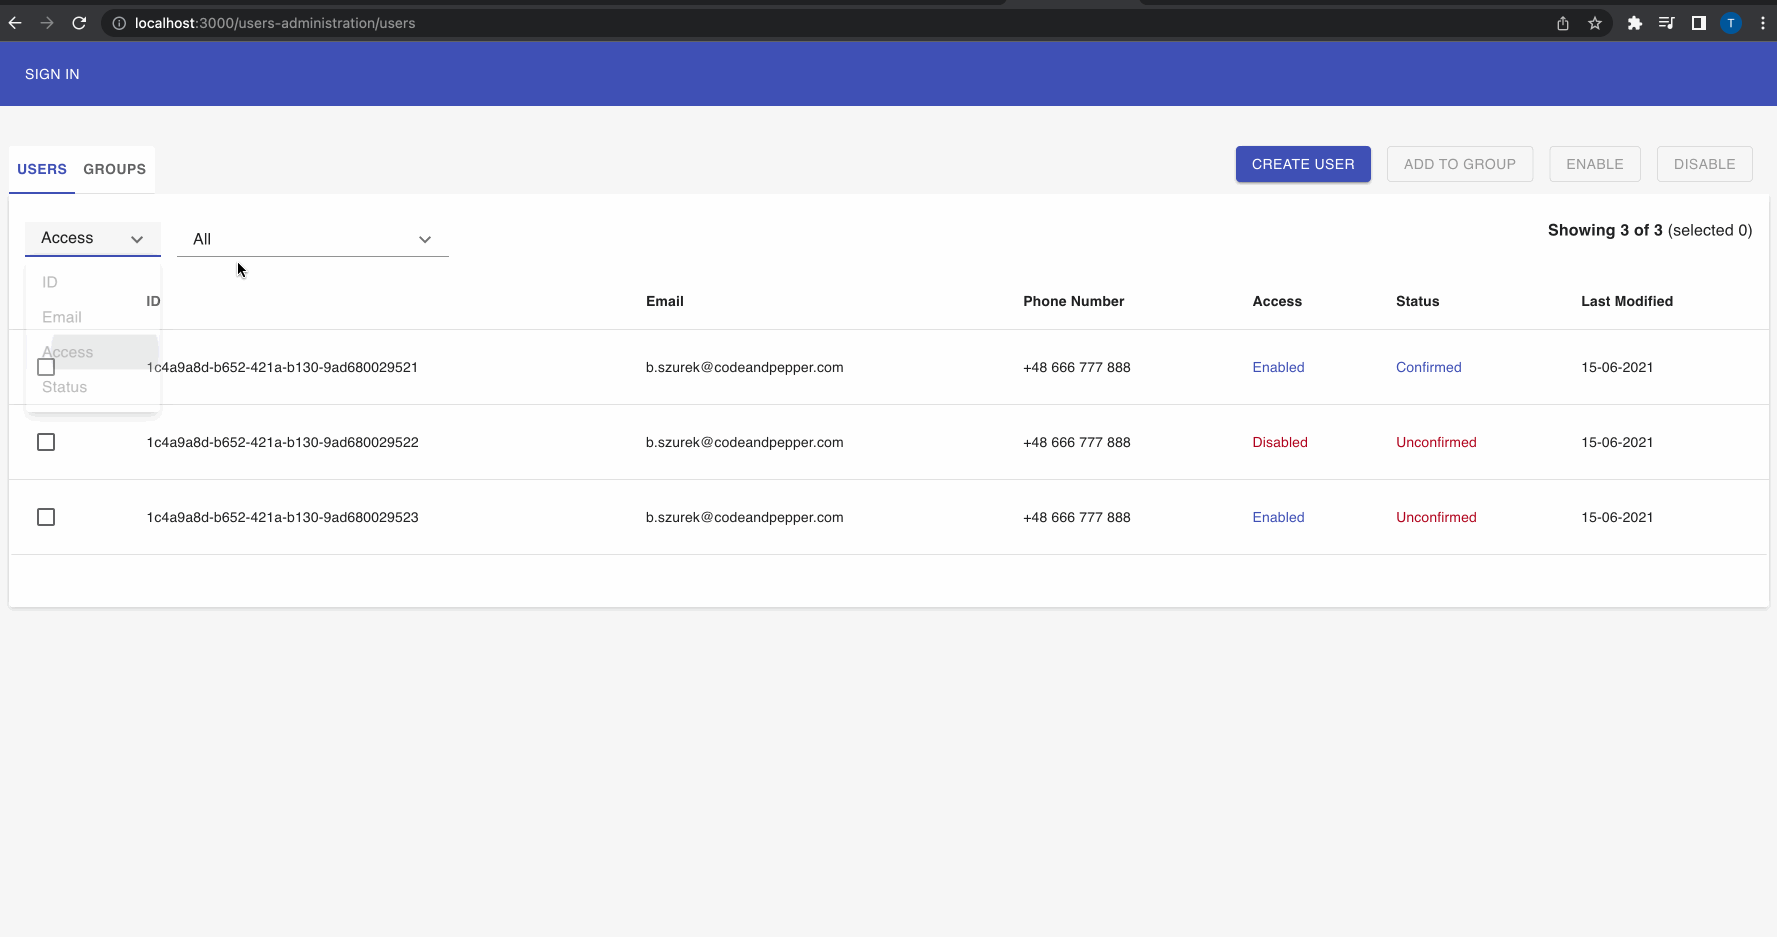Open the All filter value dropdown

point(313,239)
